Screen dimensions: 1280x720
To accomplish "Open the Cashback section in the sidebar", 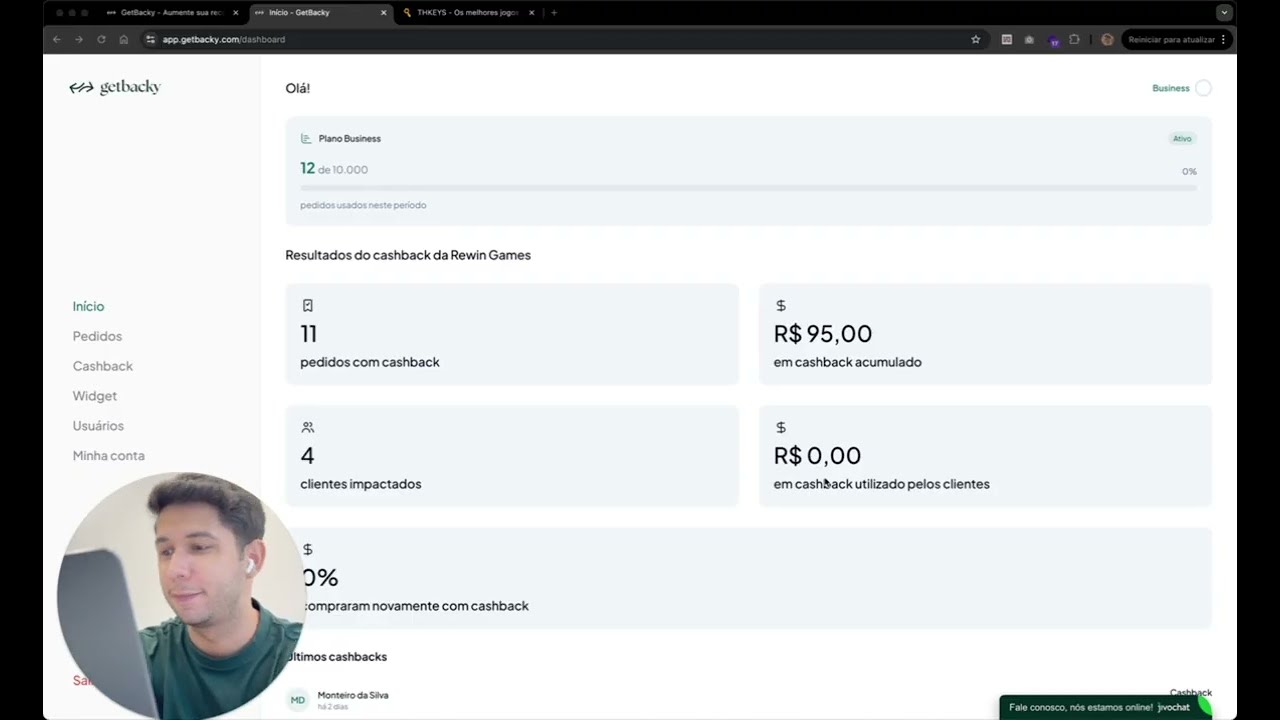I will (102, 366).
